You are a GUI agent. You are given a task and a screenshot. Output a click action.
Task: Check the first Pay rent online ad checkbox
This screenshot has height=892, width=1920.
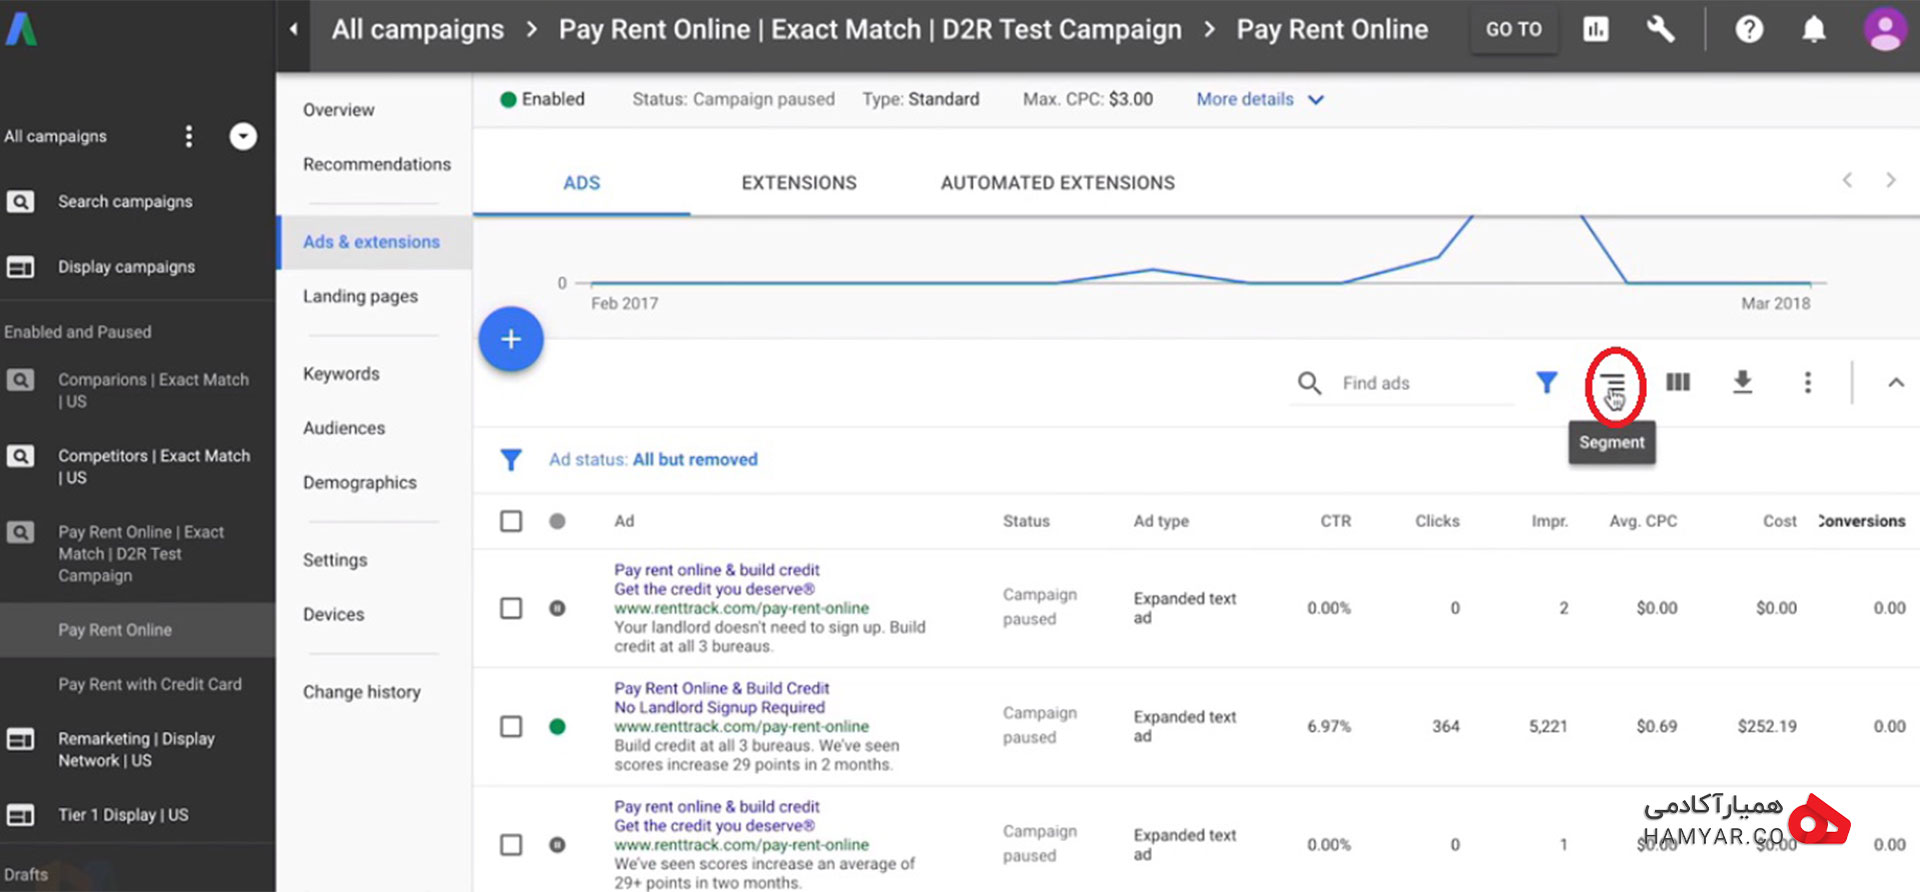pyautogui.click(x=511, y=608)
